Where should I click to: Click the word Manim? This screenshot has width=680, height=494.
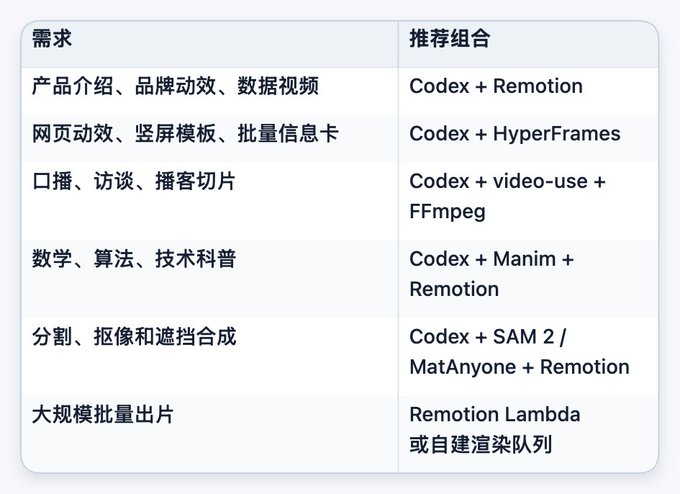click(x=524, y=259)
